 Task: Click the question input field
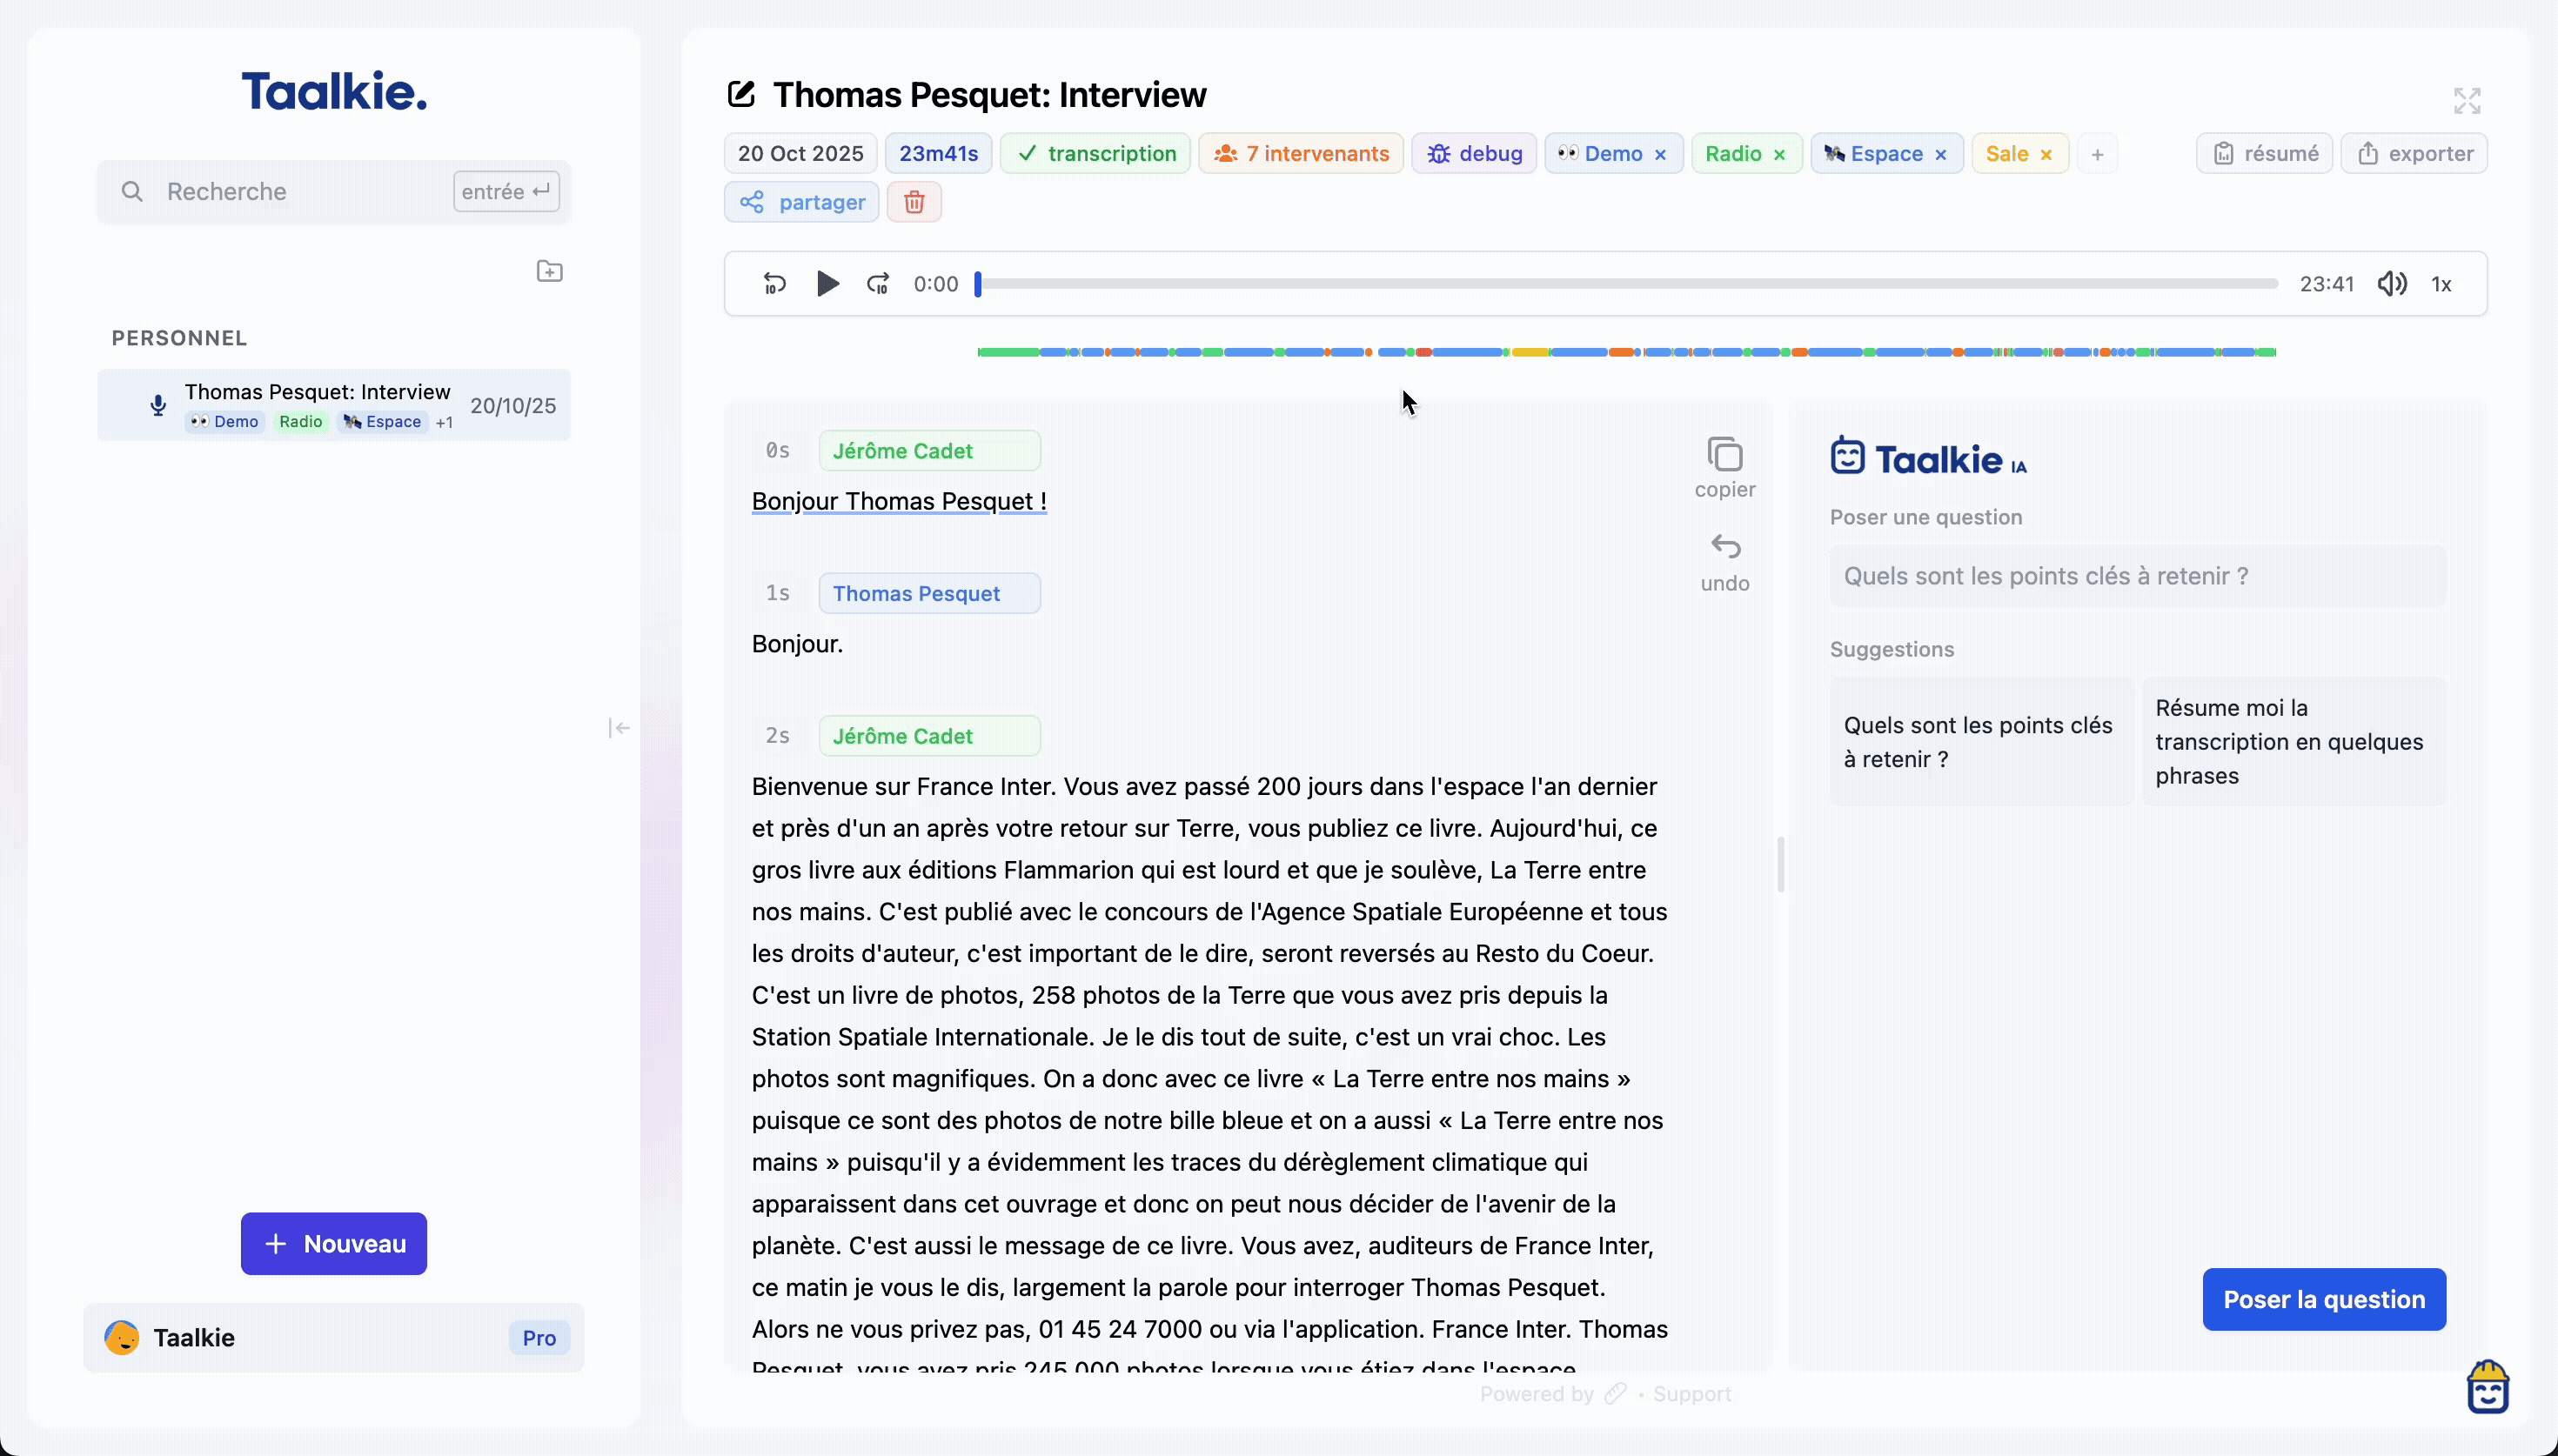2137,576
